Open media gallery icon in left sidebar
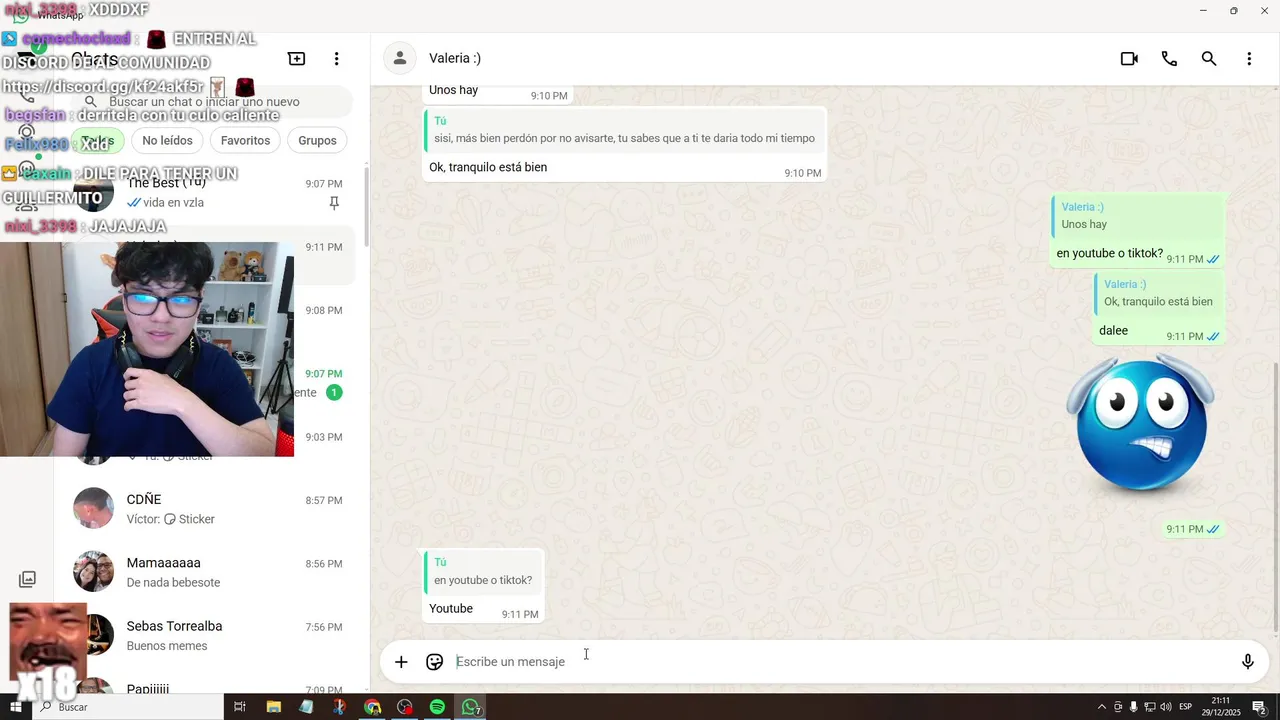1280x720 pixels. pyautogui.click(x=27, y=579)
